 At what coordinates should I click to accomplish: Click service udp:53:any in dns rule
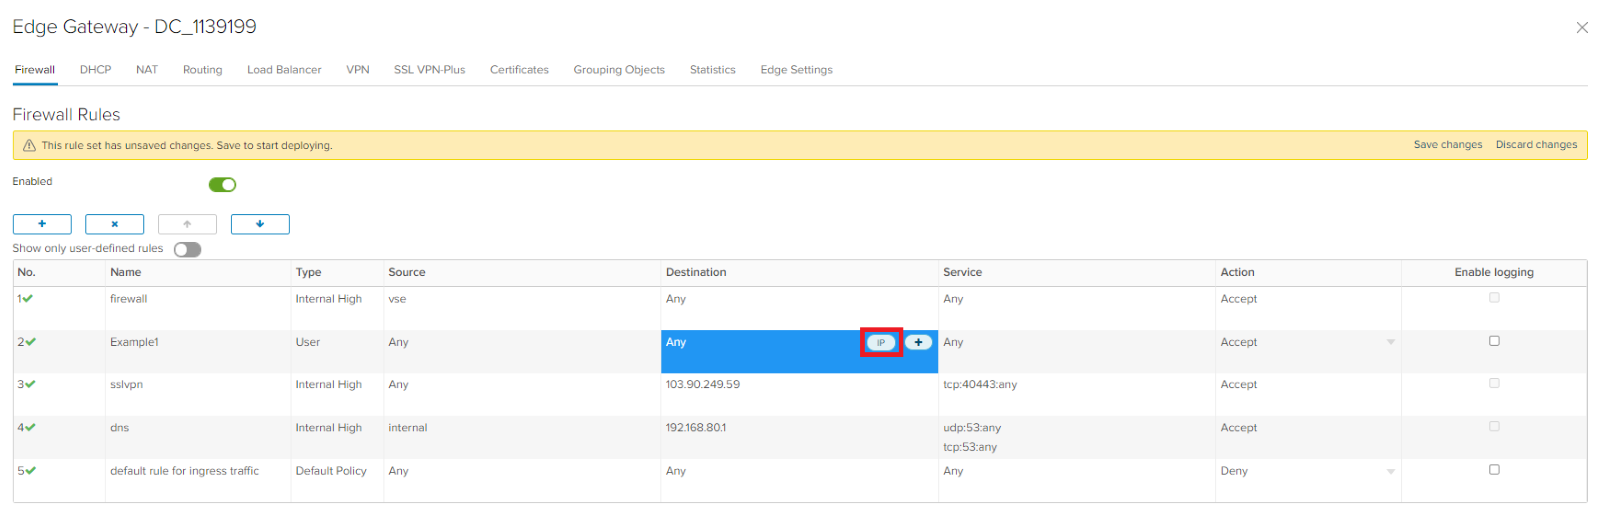(x=972, y=428)
